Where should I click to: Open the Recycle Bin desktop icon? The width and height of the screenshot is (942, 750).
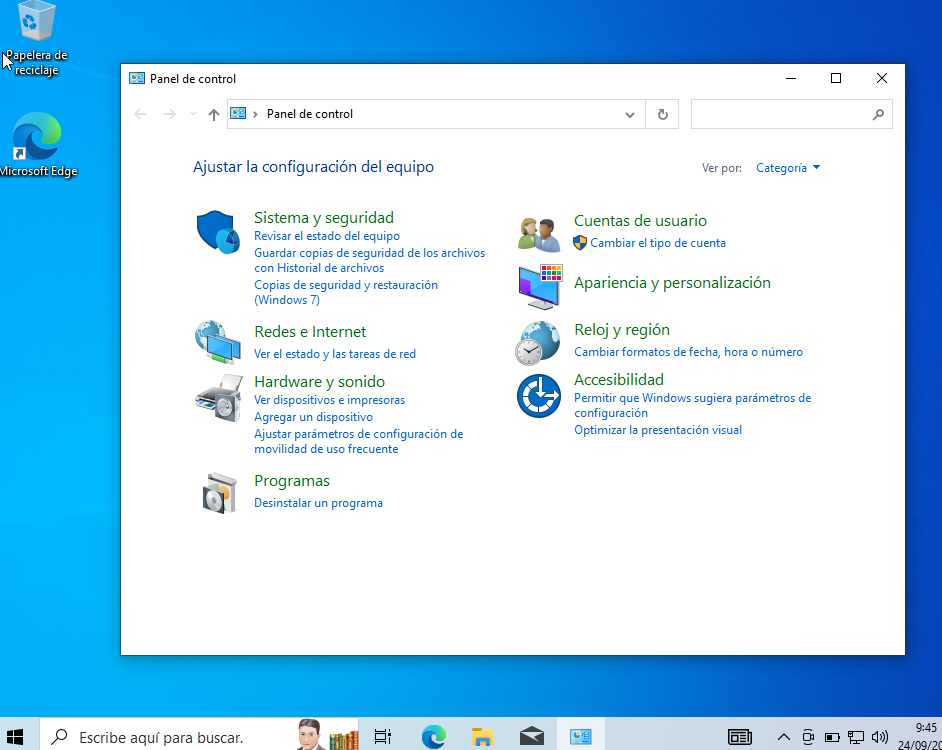tap(36, 38)
